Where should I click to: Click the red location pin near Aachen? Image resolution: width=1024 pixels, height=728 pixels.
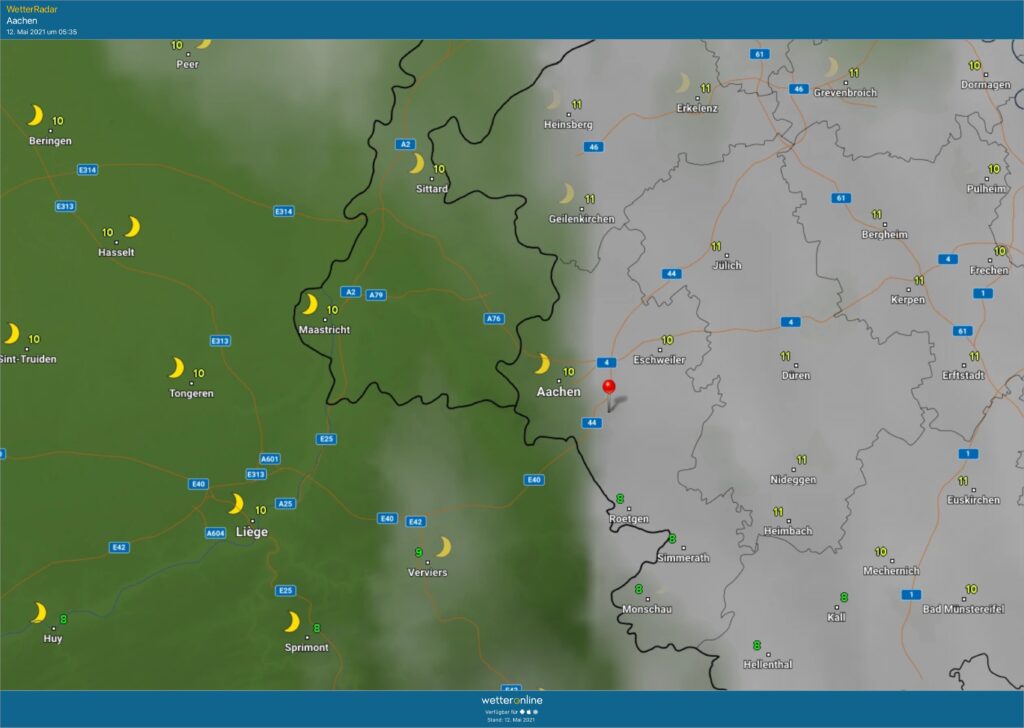pos(609,388)
